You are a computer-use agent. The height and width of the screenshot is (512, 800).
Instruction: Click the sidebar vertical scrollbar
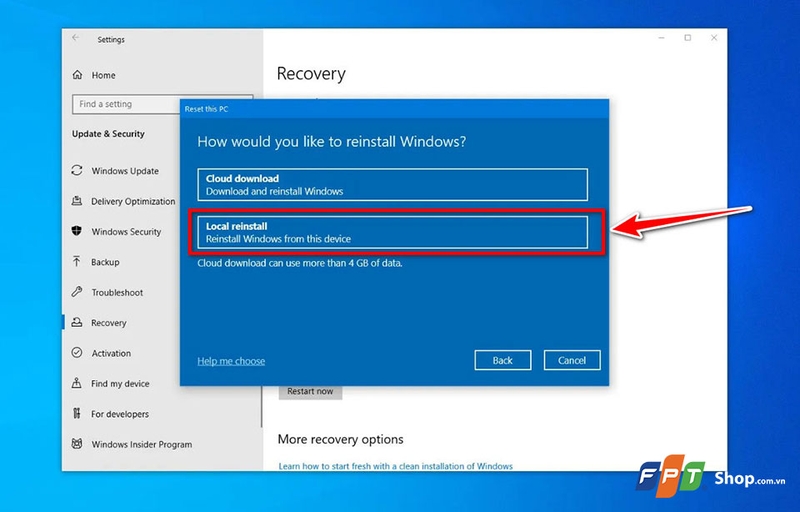262,406
